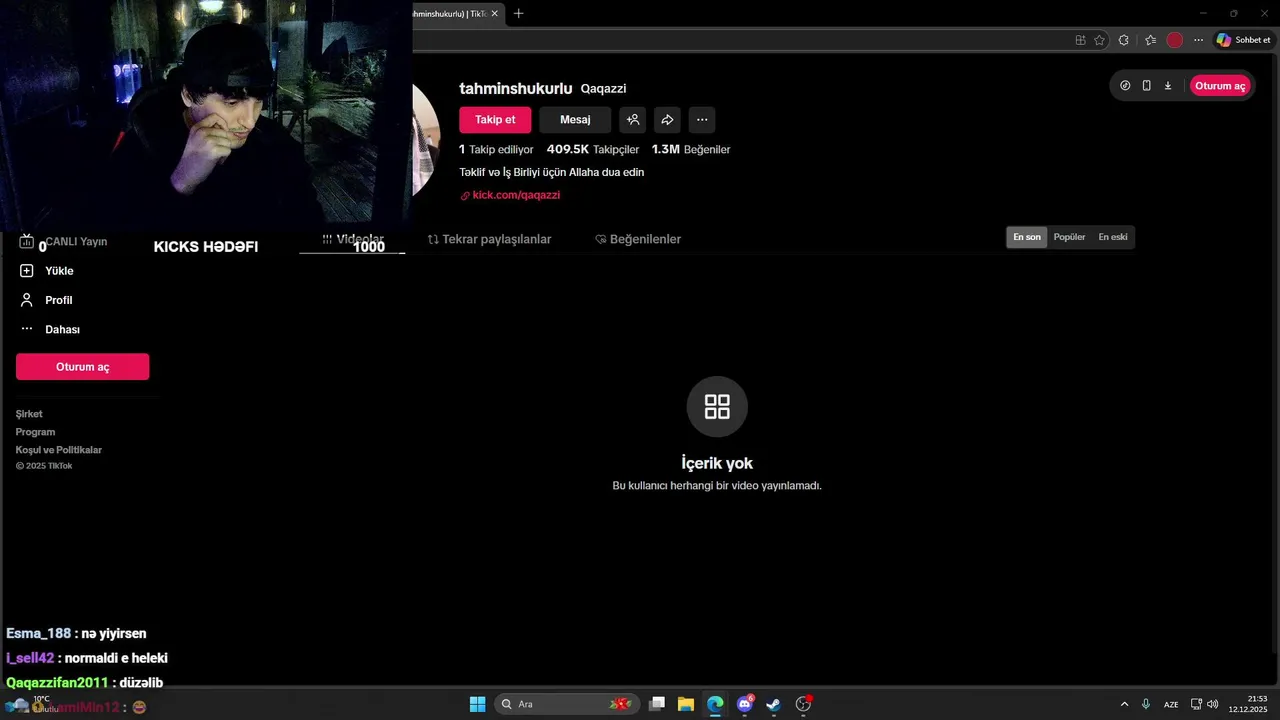Click the Mesaj button
This screenshot has width=1280, height=720.
coord(575,120)
